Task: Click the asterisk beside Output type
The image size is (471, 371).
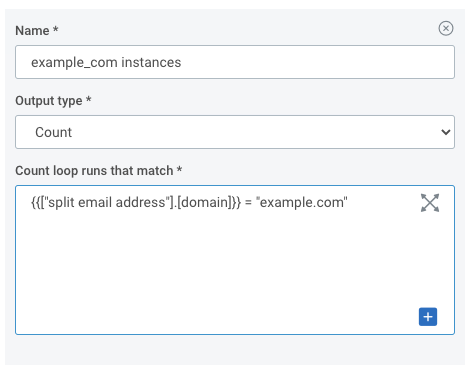Action: pos(89,99)
